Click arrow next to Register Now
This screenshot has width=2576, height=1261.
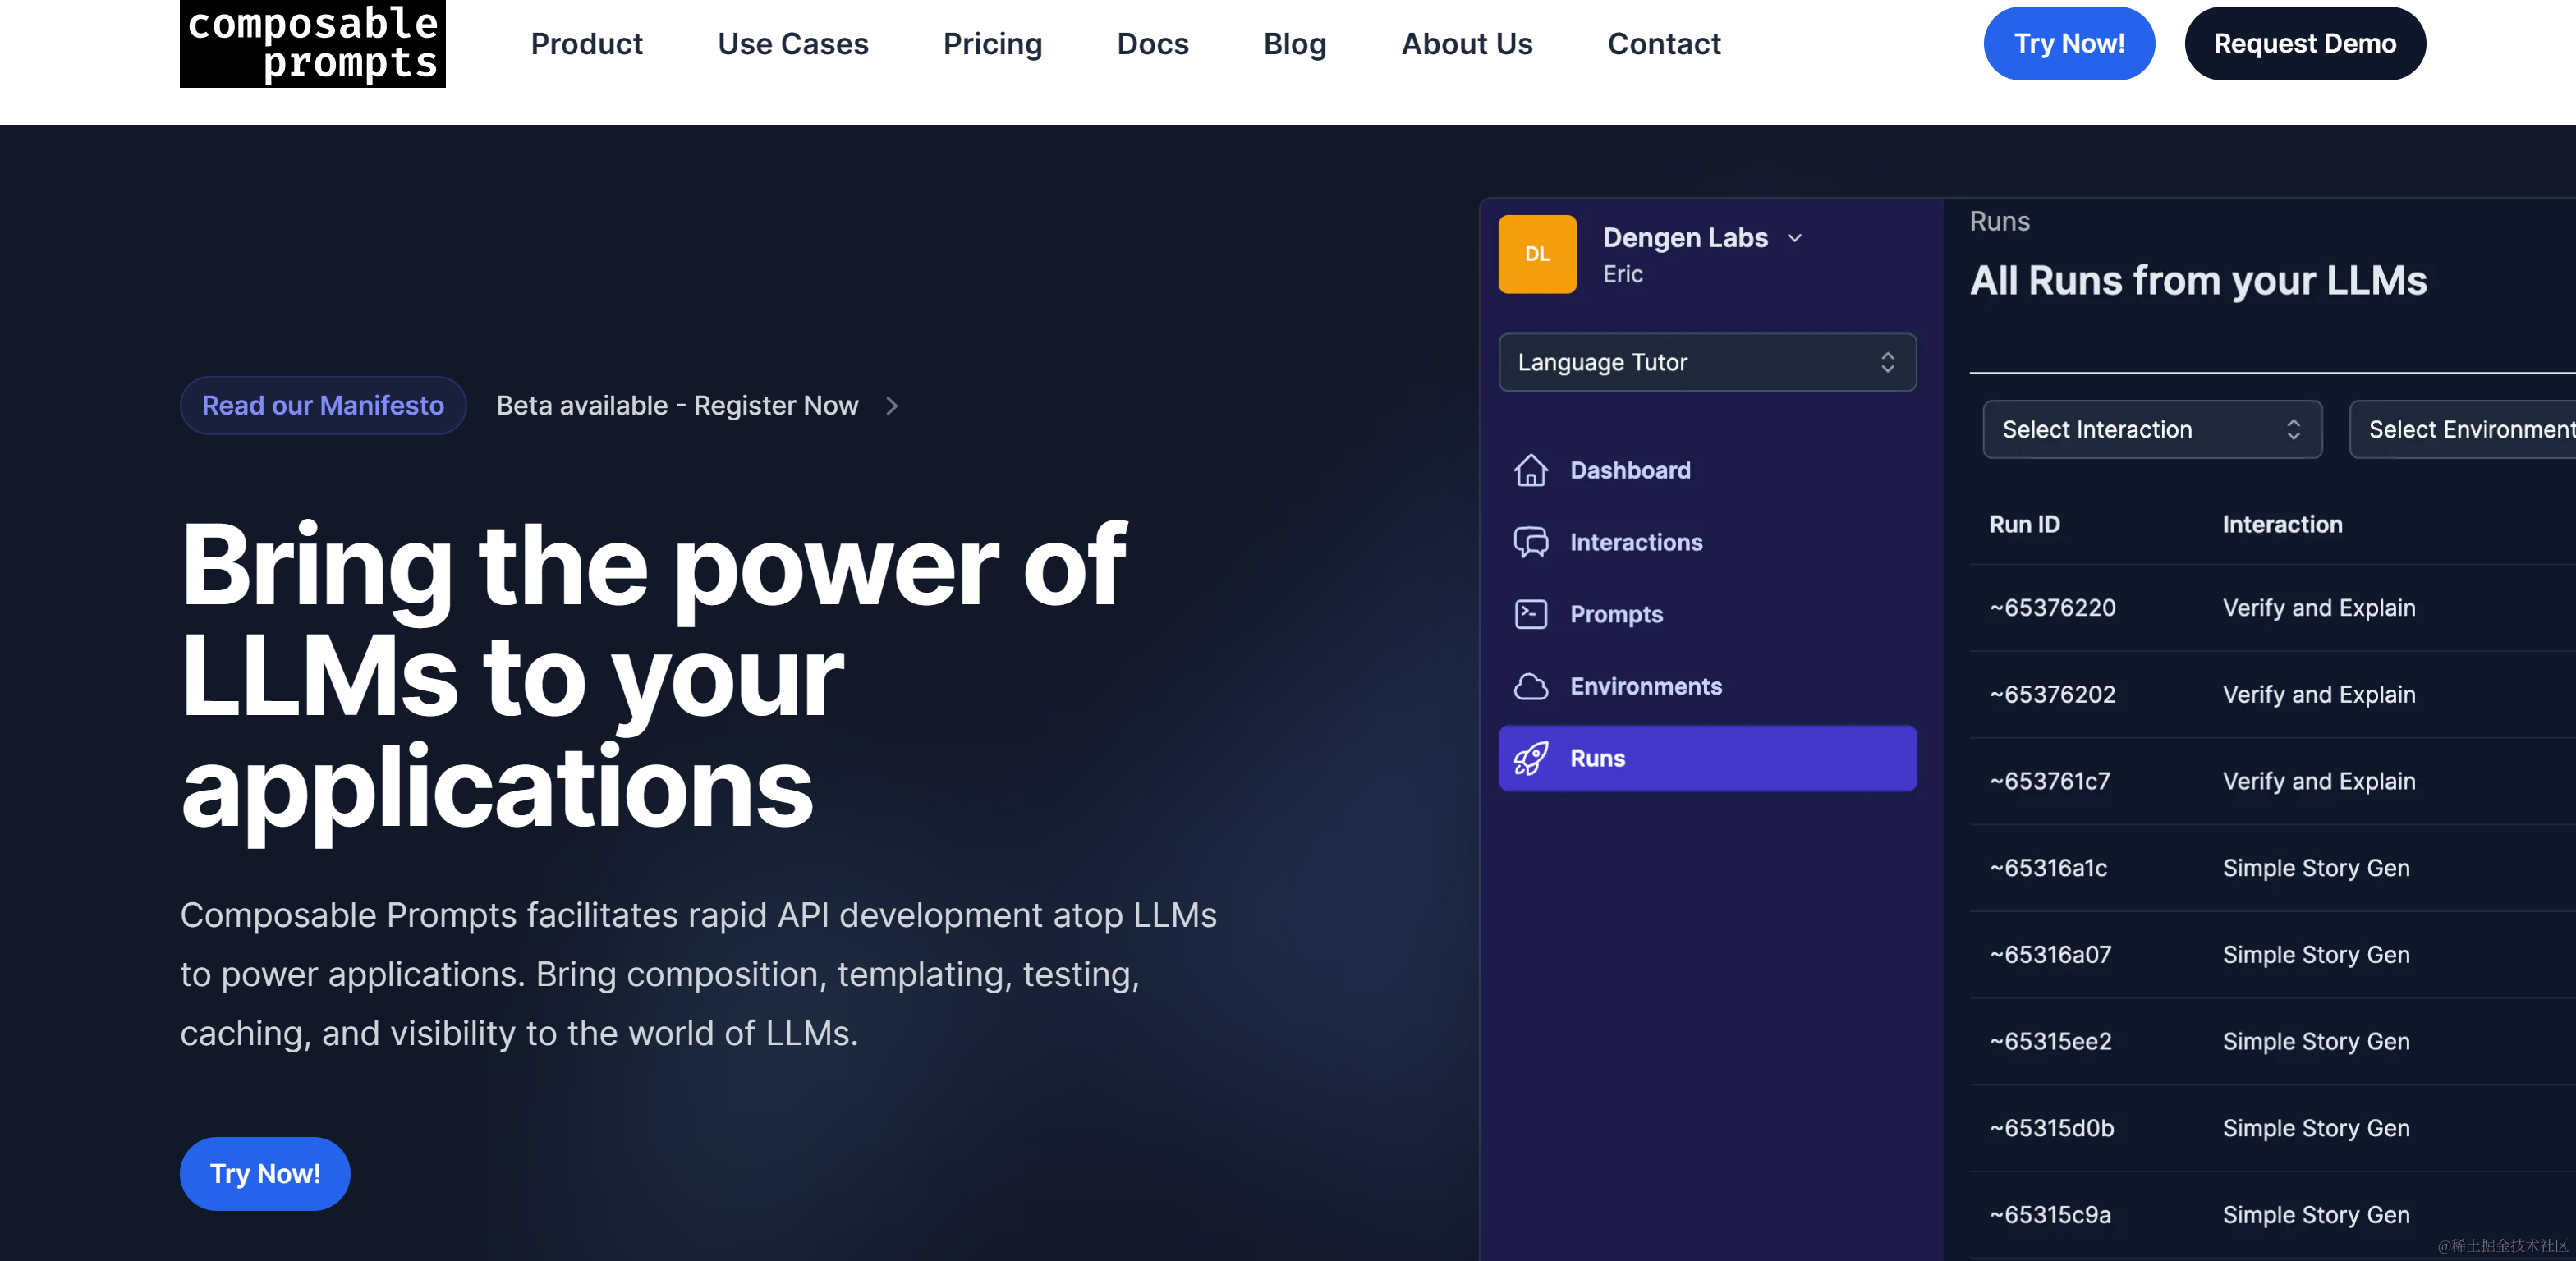(x=892, y=406)
